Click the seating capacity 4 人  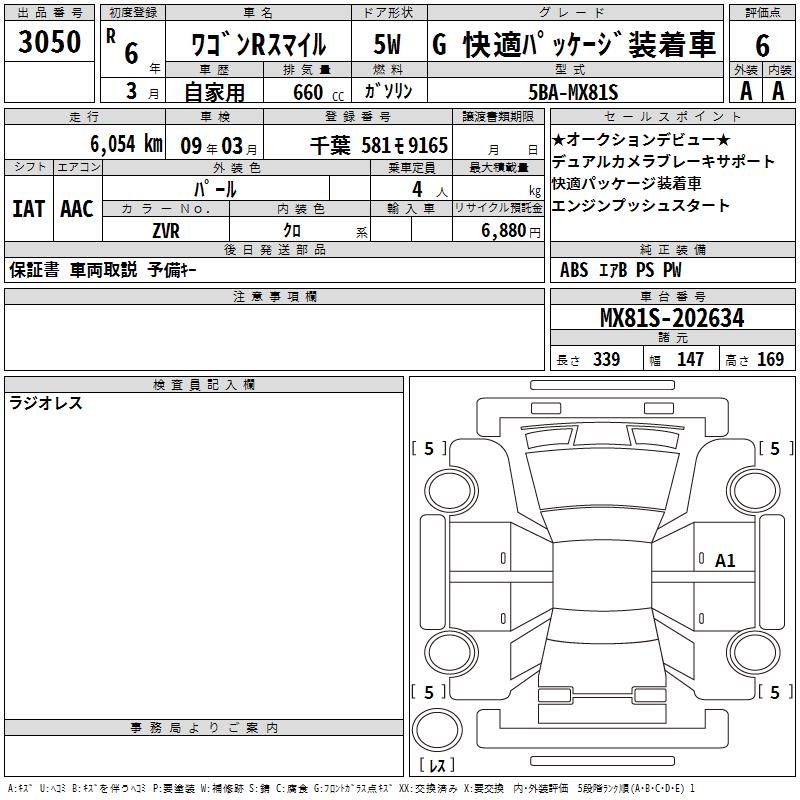coord(430,190)
